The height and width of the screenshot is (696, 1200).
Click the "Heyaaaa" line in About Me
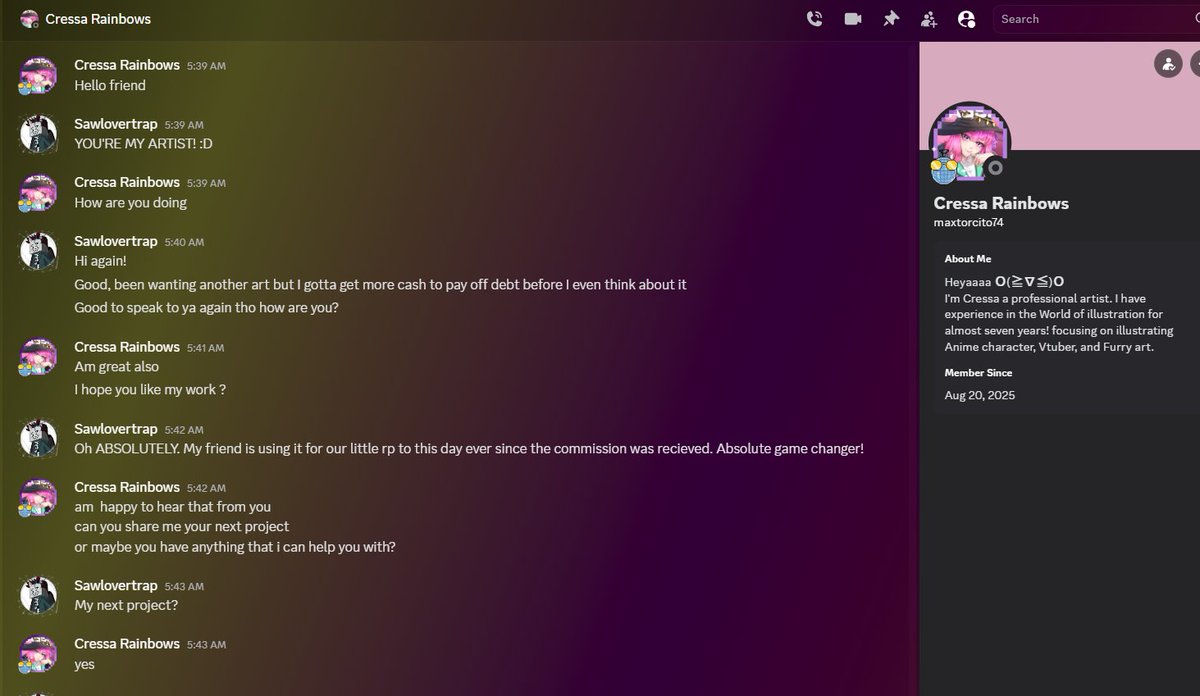[x=1004, y=282]
